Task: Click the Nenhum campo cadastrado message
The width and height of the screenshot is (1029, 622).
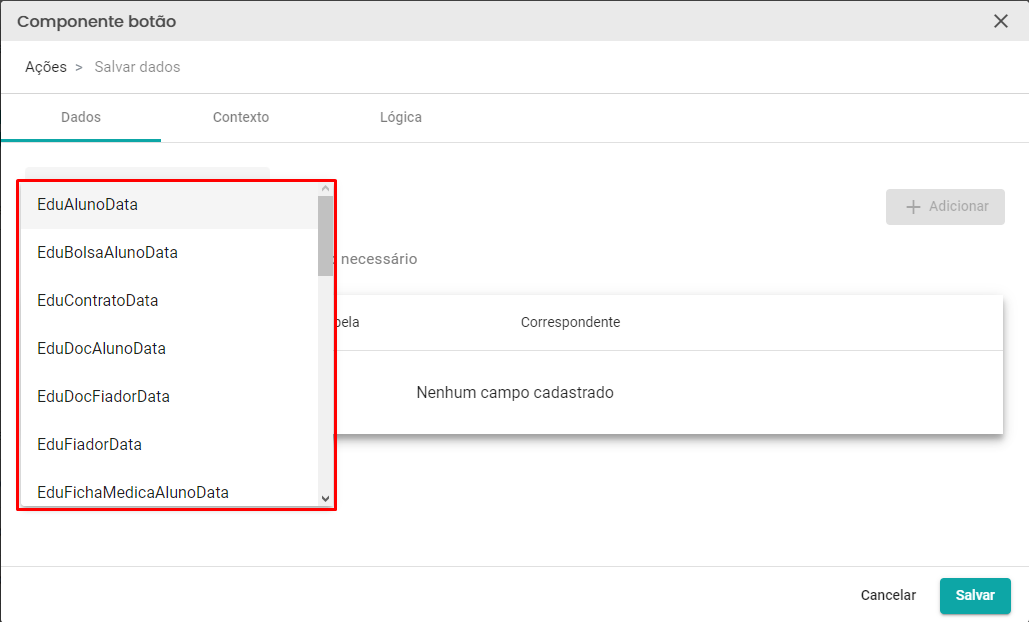Action: pyautogui.click(x=515, y=392)
